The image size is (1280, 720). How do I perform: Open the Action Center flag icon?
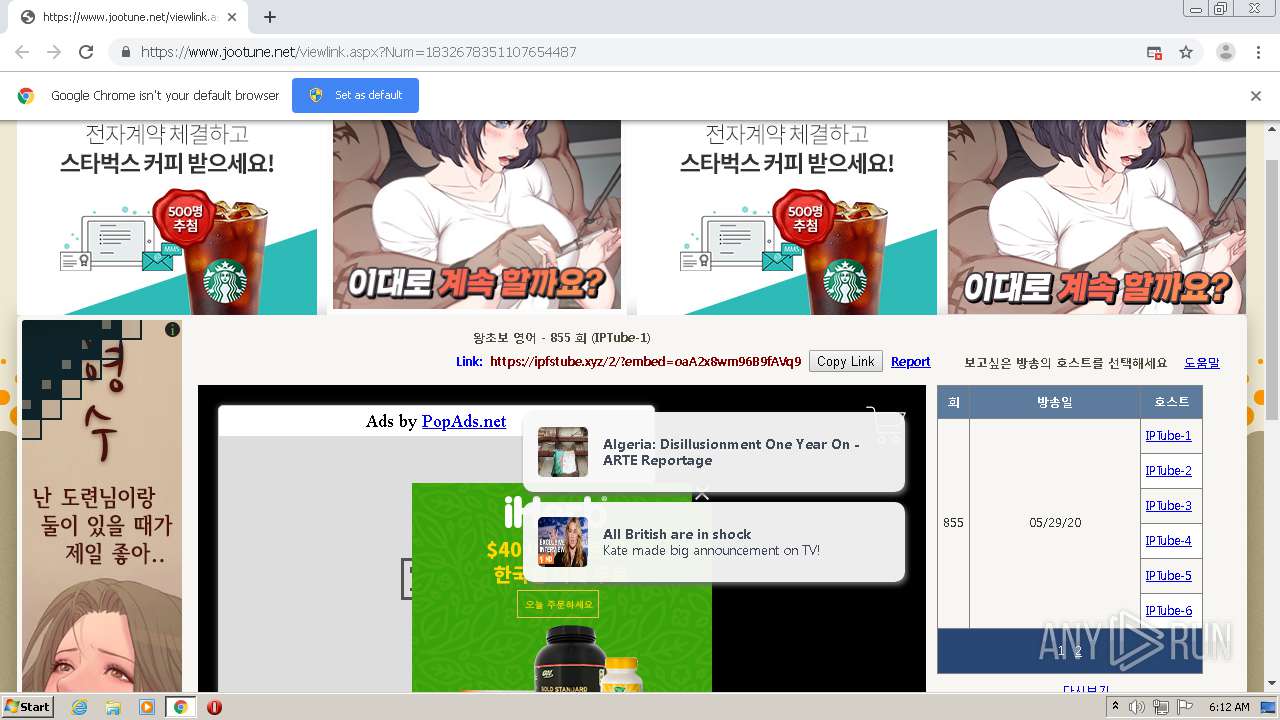pos(1185,707)
